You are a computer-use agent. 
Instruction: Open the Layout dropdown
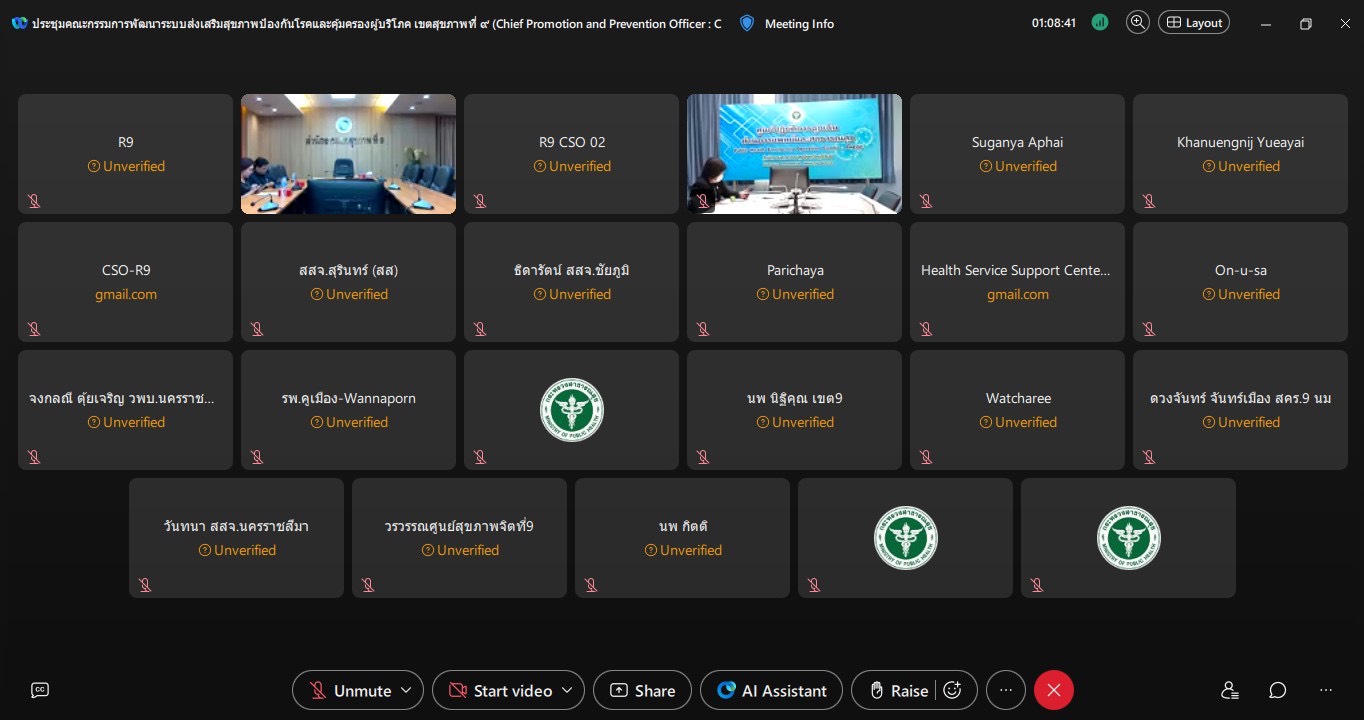(1194, 23)
